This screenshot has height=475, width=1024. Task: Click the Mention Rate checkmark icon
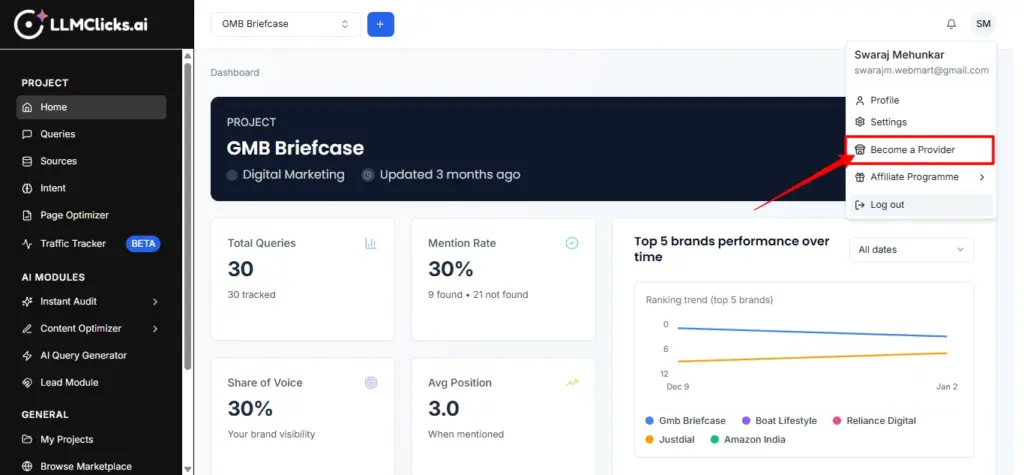click(572, 243)
